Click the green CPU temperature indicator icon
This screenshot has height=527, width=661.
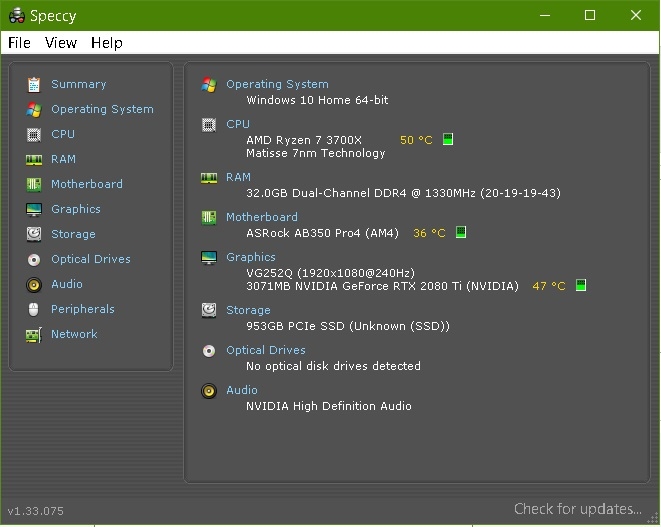[x=448, y=139]
